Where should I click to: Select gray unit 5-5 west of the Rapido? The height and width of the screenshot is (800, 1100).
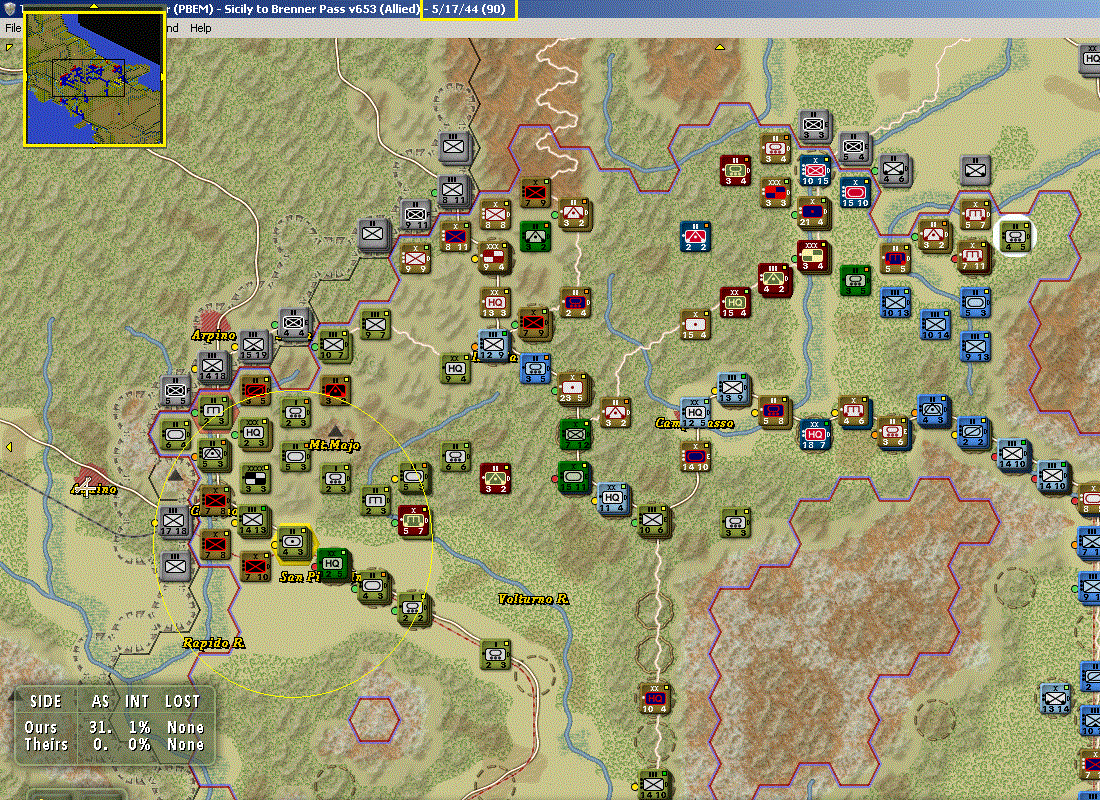175,392
